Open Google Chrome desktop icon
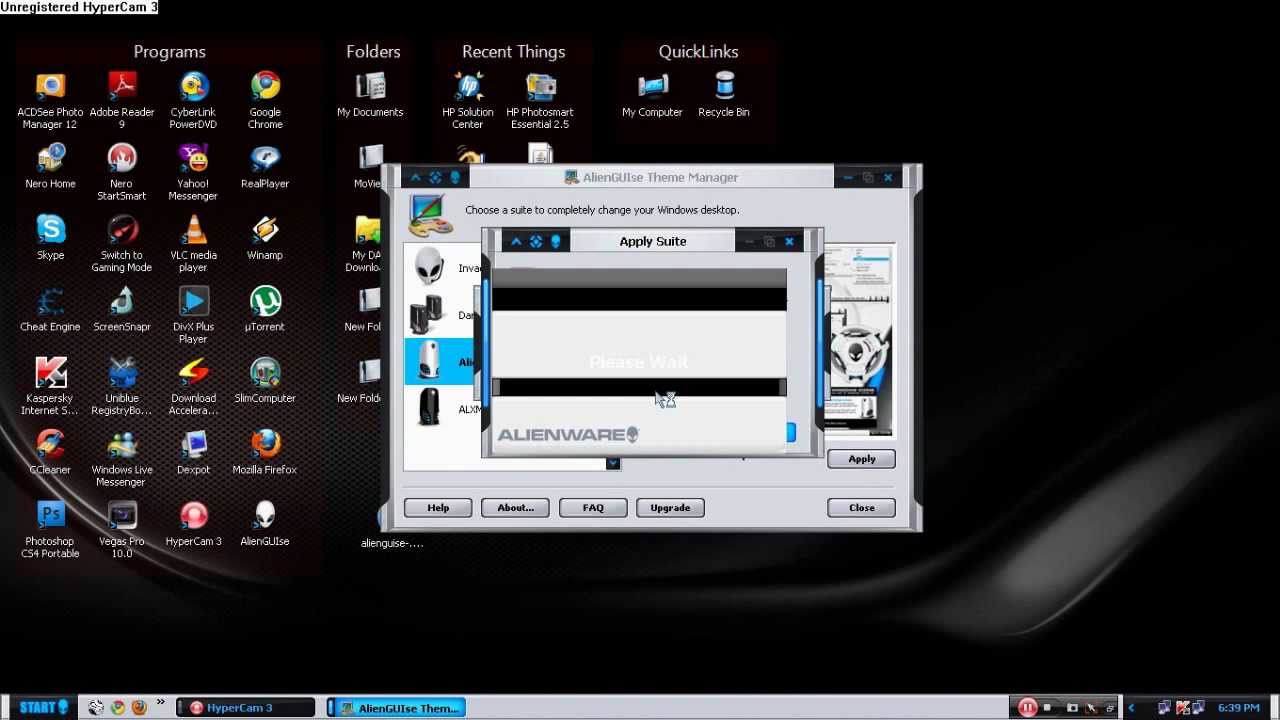The height and width of the screenshot is (720, 1280). coord(265,101)
